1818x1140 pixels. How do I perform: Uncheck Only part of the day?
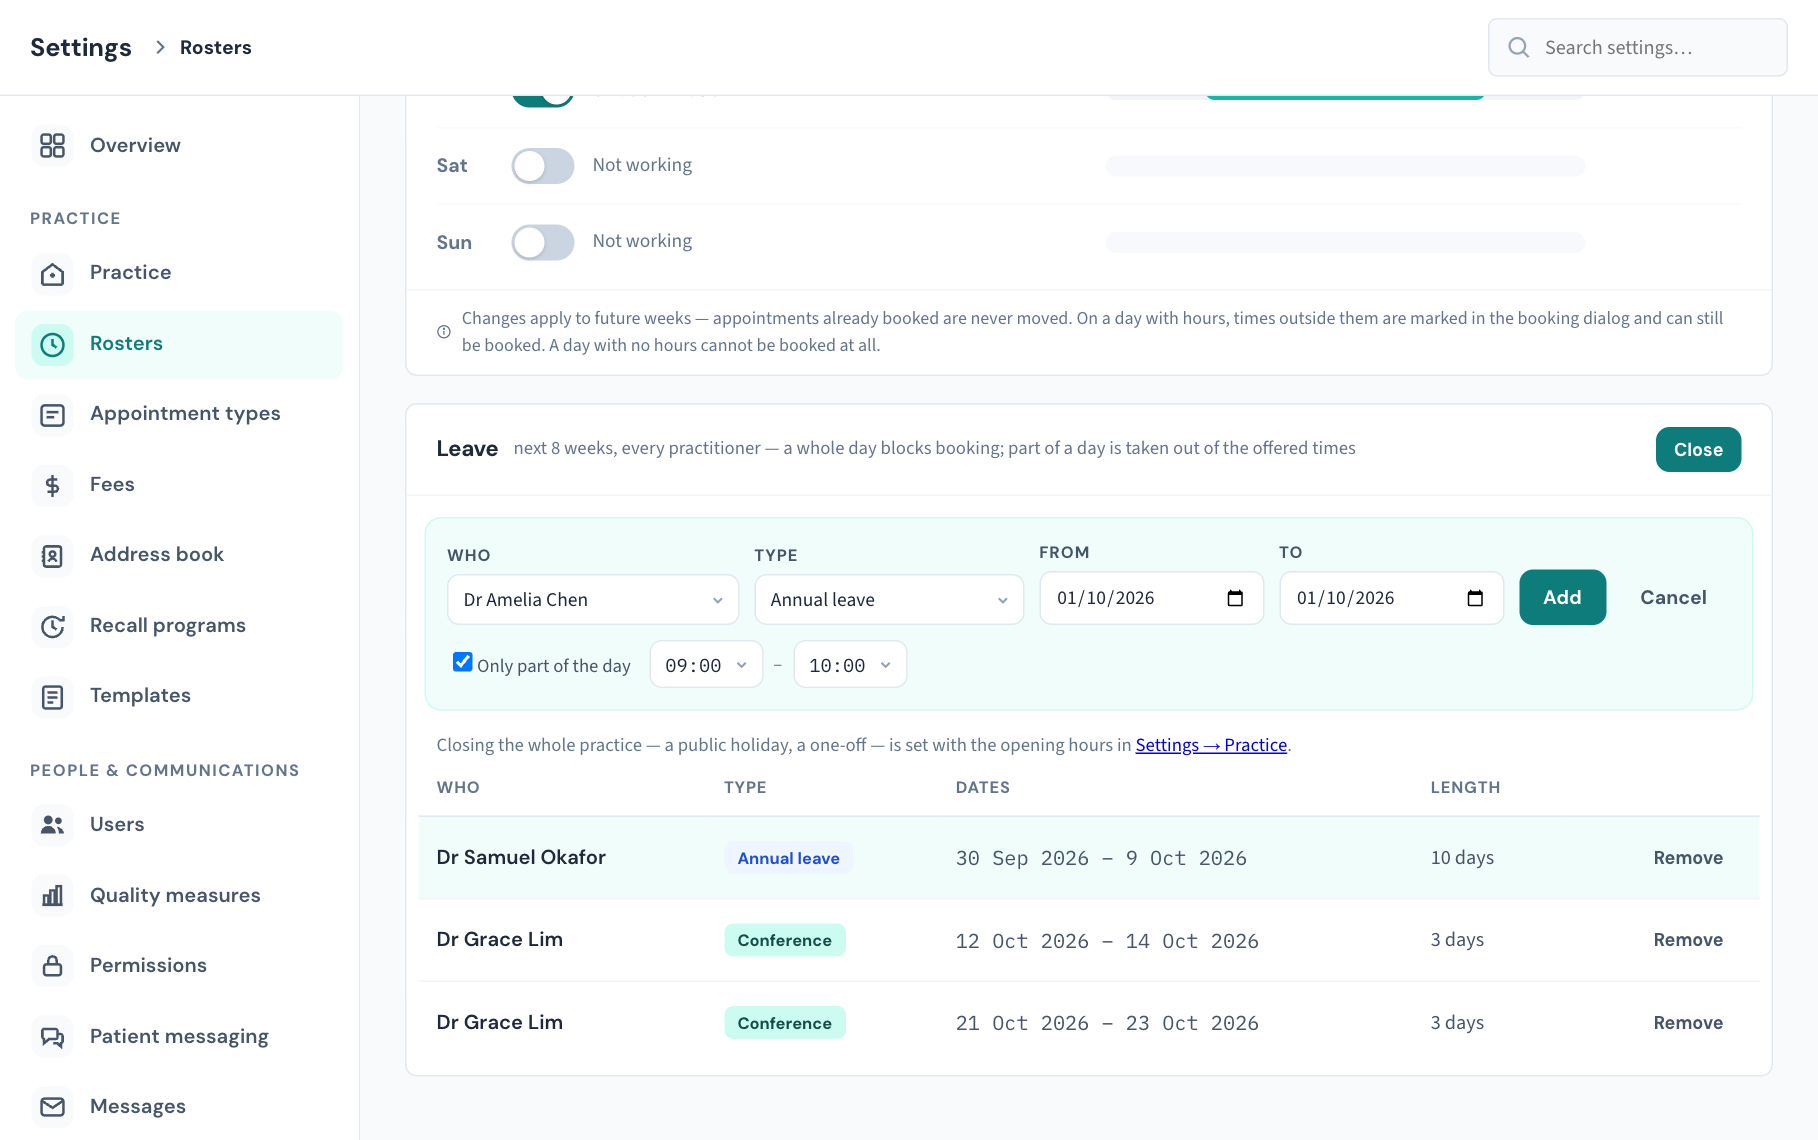pyautogui.click(x=462, y=662)
